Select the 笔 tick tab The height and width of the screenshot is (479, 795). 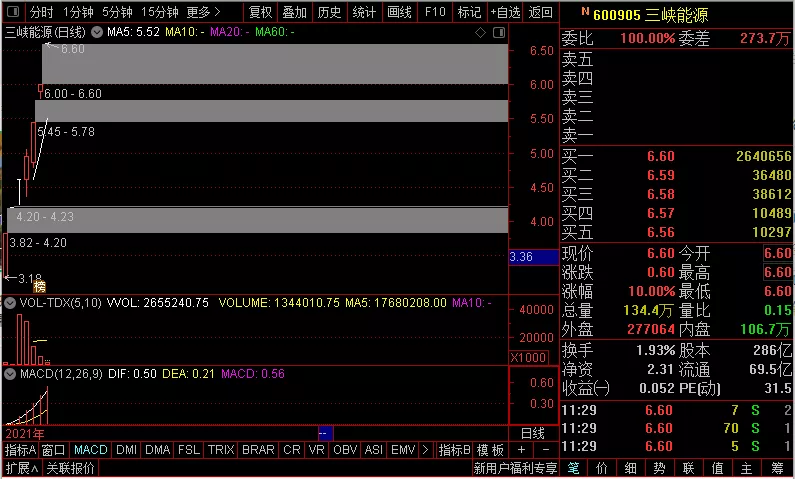click(573, 468)
